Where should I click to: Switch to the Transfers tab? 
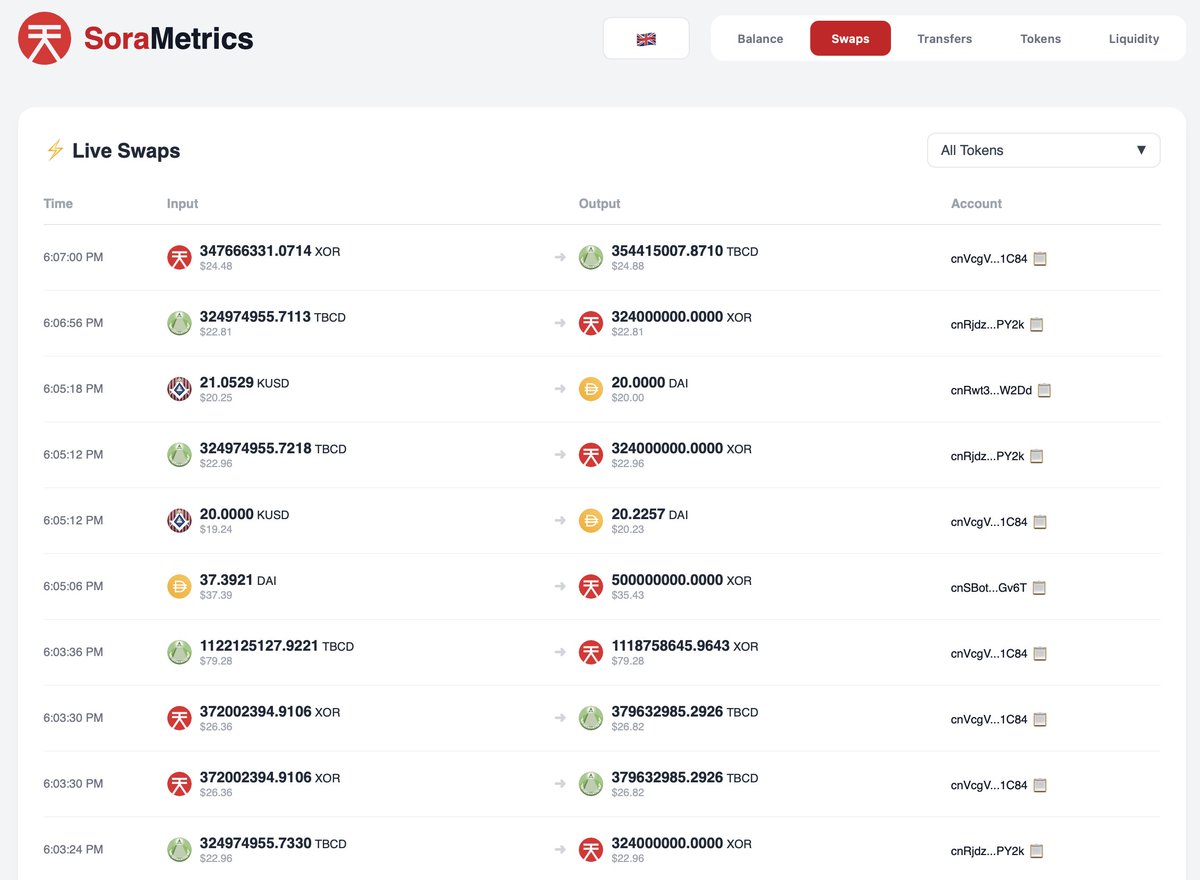point(944,38)
